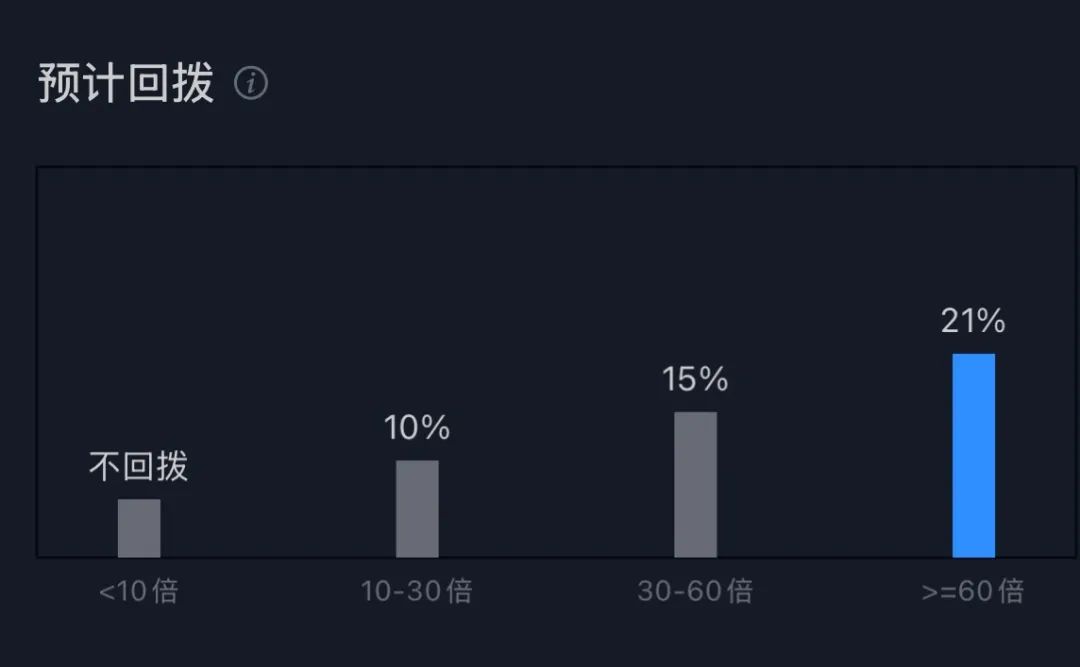Click the gray 30-60倍 bar
The width and height of the screenshot is (1080, 667).
695,484
